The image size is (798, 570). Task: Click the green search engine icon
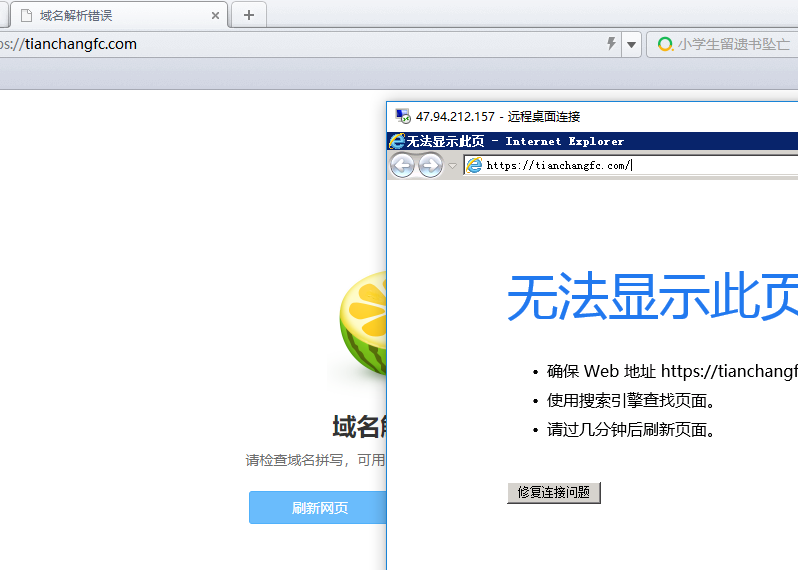(665, 44)
